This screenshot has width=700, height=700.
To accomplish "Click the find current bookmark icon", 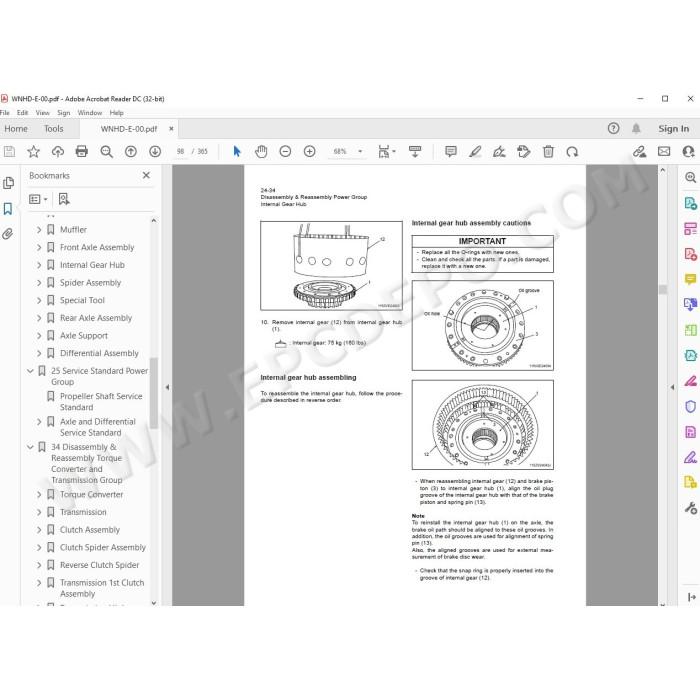I will 64,199.
